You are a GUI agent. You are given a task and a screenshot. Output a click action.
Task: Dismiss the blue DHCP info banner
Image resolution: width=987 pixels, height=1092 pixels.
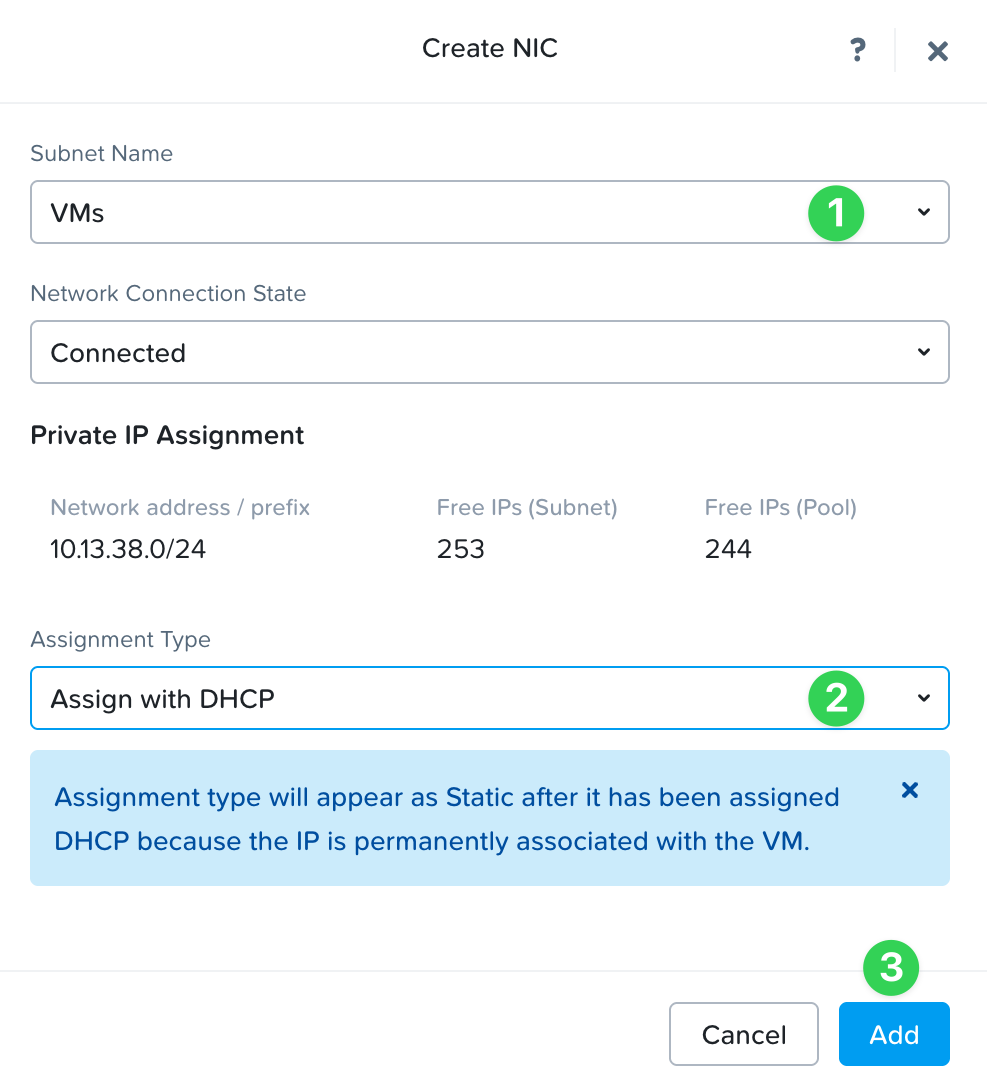coord(910,790)
